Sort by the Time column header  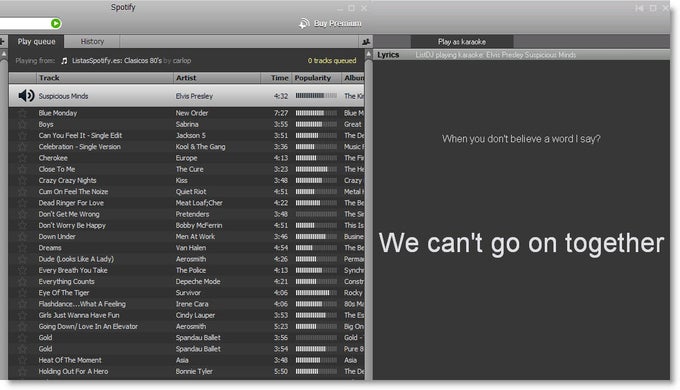(x=276, y=78)
